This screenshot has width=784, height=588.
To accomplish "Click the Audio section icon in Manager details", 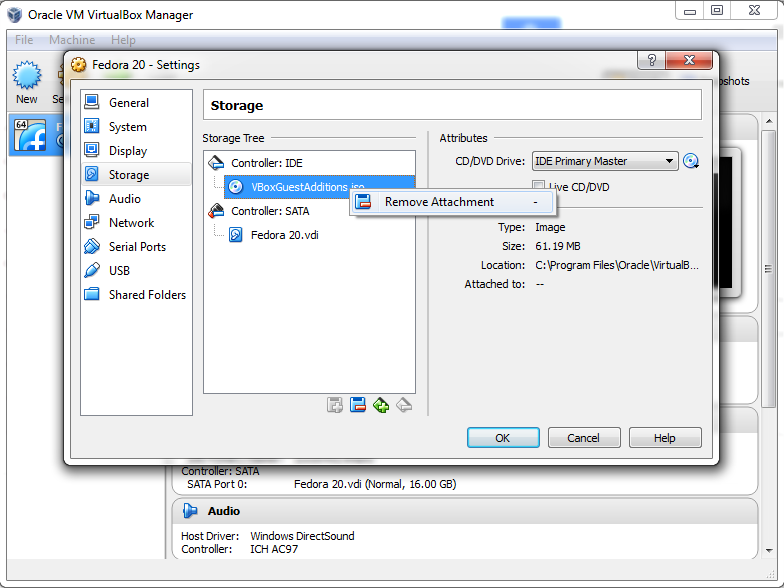I will pyautogui.click(x=190, y=510).
